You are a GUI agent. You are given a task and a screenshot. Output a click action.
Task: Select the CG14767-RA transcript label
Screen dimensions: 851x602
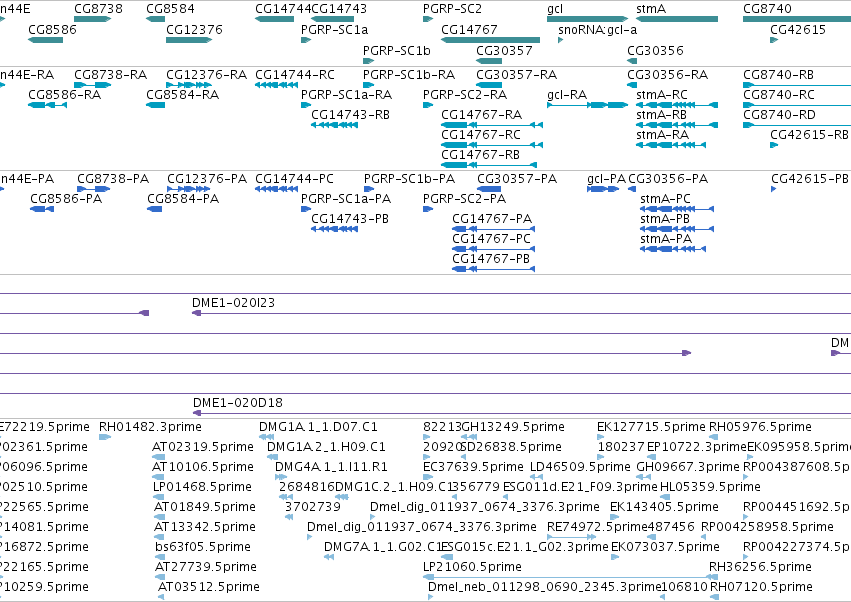tap(481, 115)
